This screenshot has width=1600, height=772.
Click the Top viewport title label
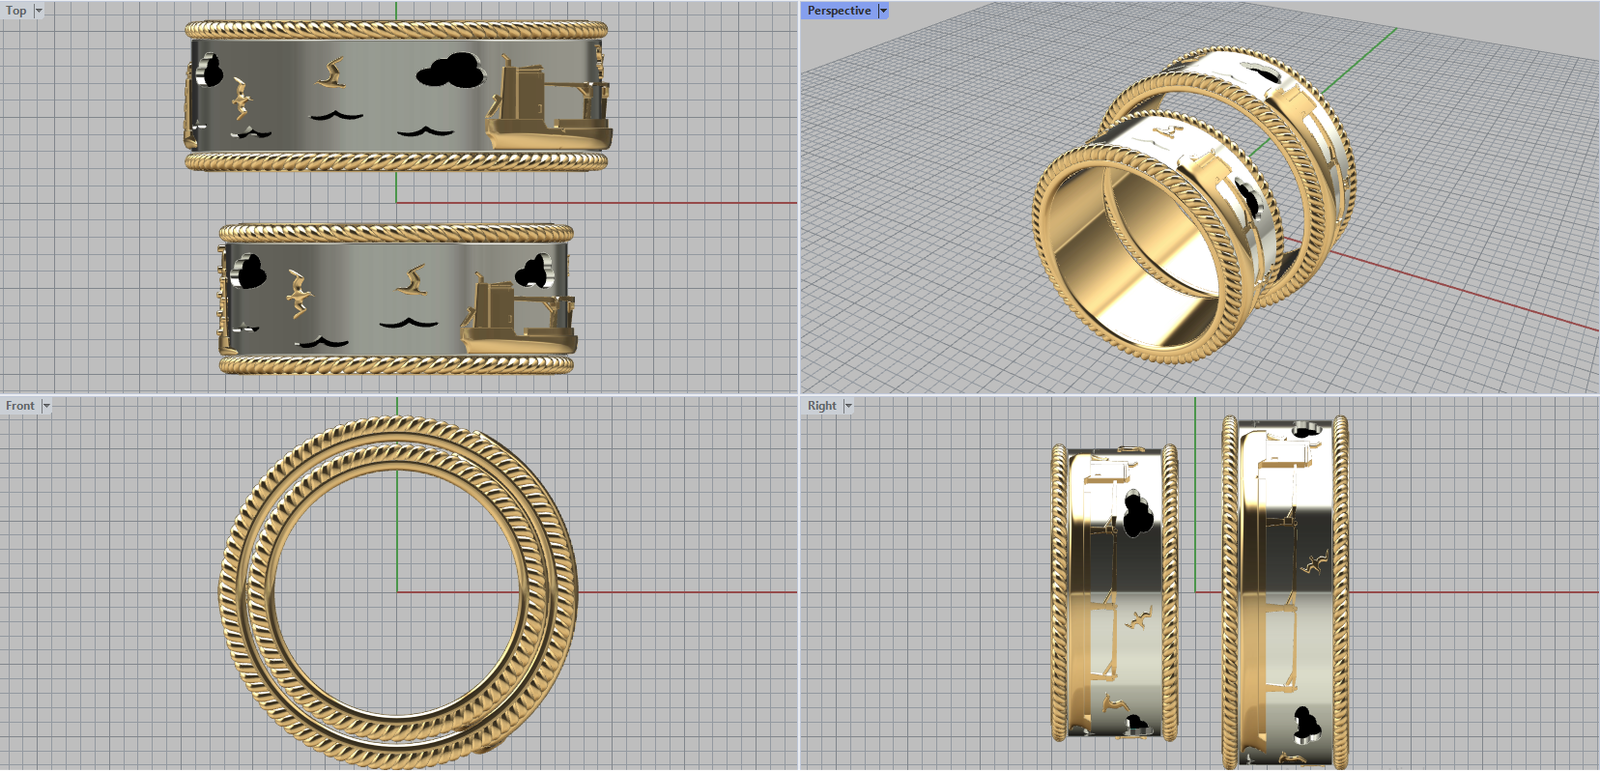coord(16,11)
